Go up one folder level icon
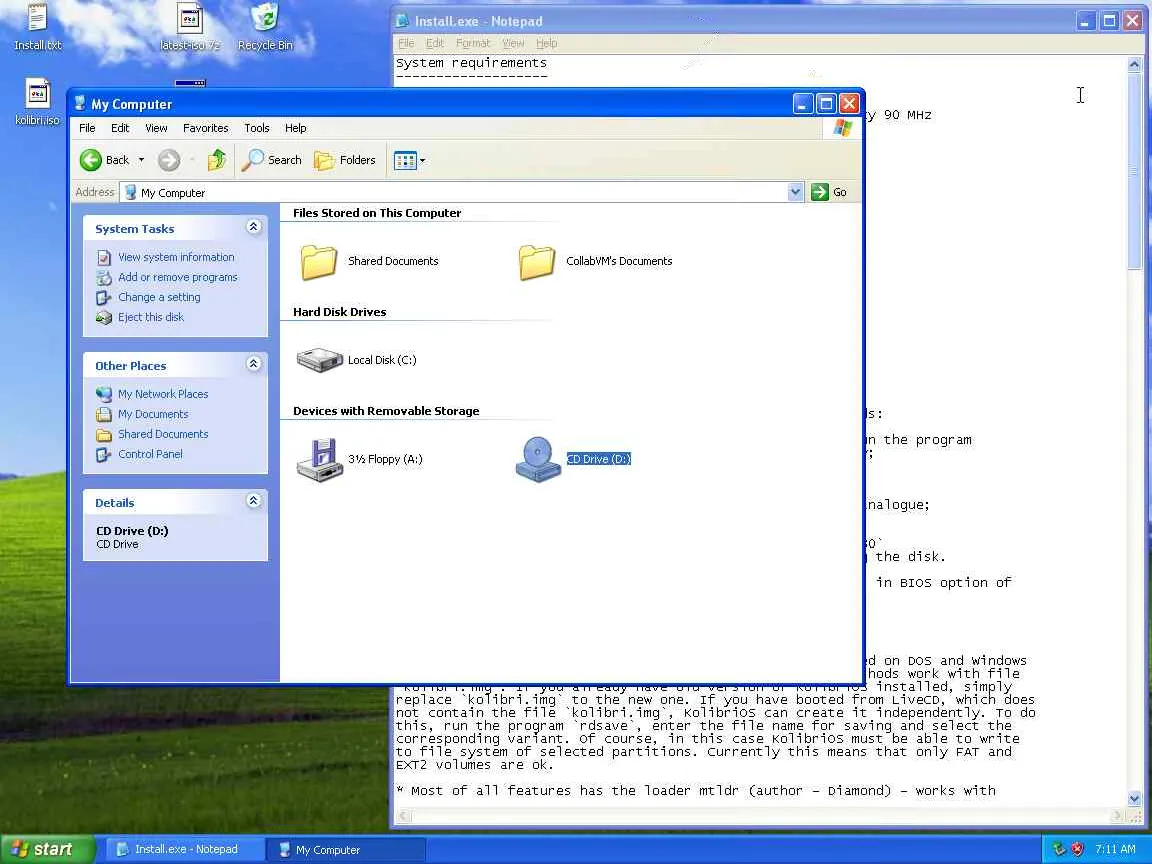 point(217,159)
